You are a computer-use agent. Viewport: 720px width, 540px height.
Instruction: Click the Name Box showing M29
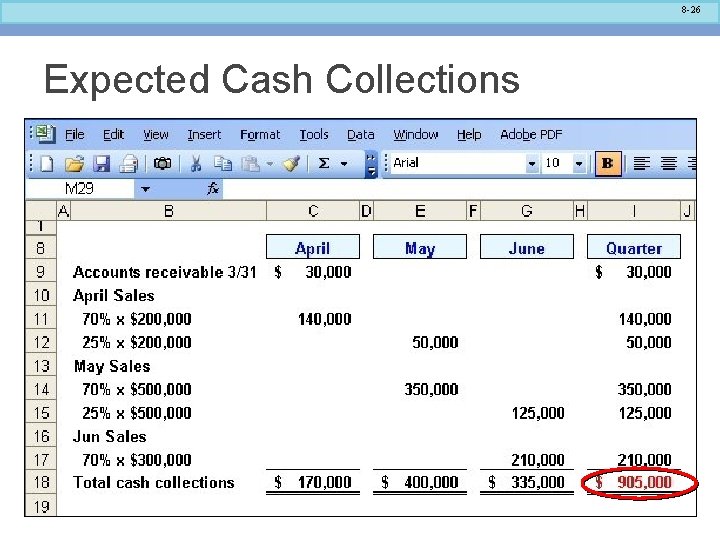(x=80, y=188)
